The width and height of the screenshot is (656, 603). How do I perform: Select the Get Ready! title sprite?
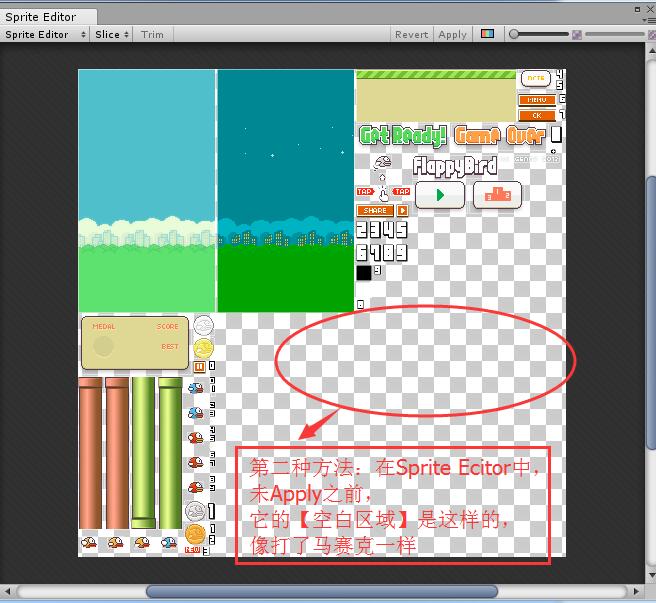coord(402,136)
